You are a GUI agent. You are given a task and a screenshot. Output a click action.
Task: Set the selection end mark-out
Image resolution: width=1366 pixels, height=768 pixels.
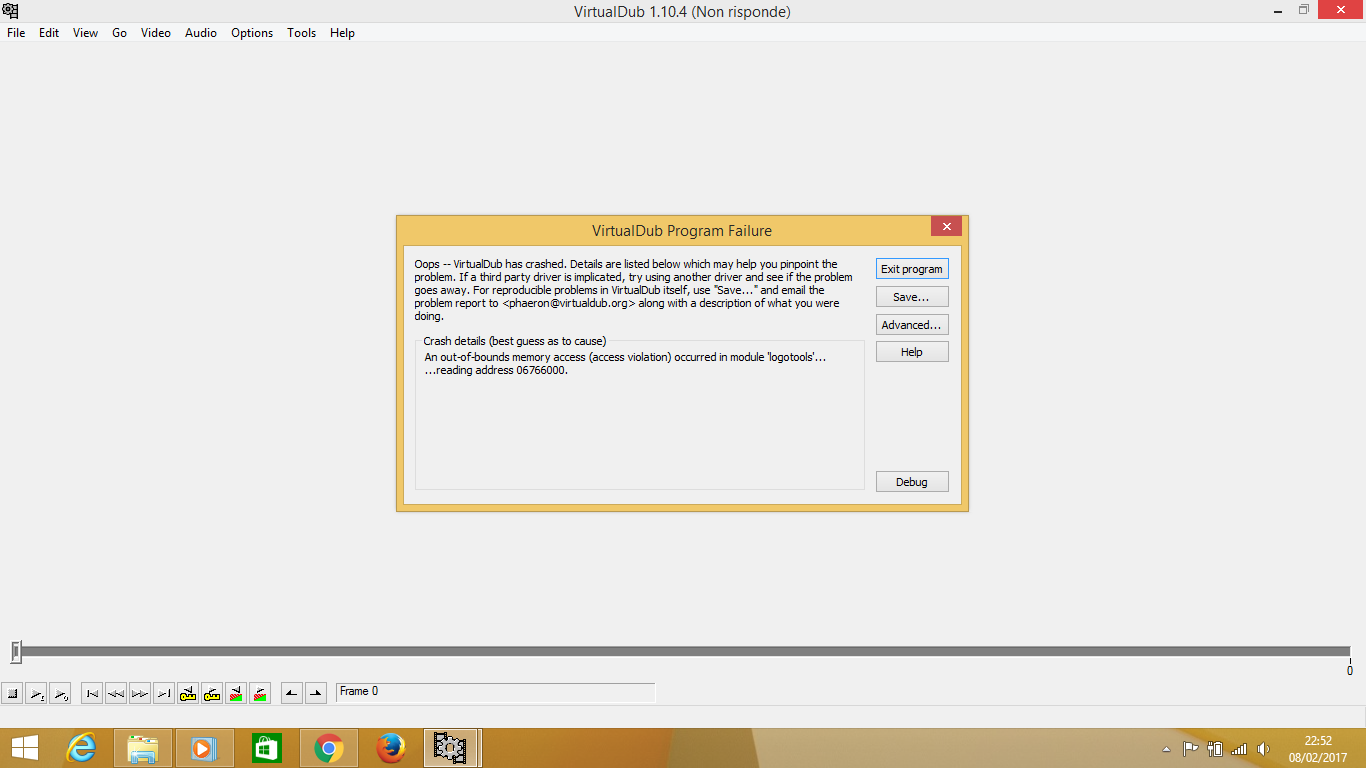coord(316,693)
